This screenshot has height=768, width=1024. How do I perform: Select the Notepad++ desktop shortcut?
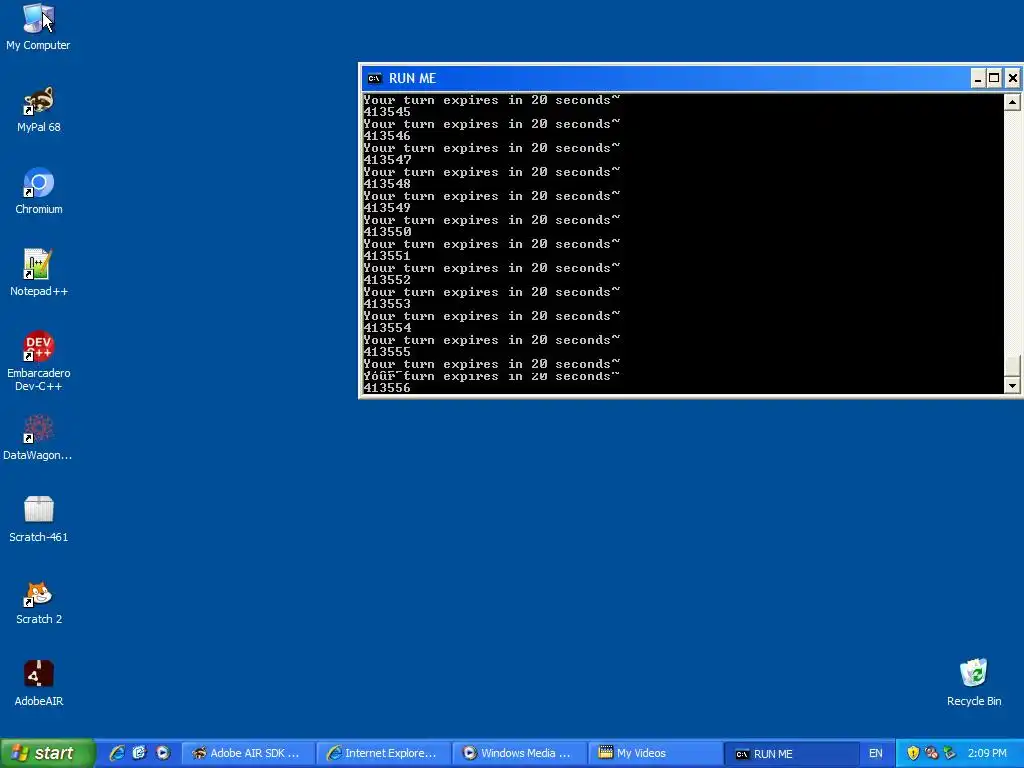(39, 273)
